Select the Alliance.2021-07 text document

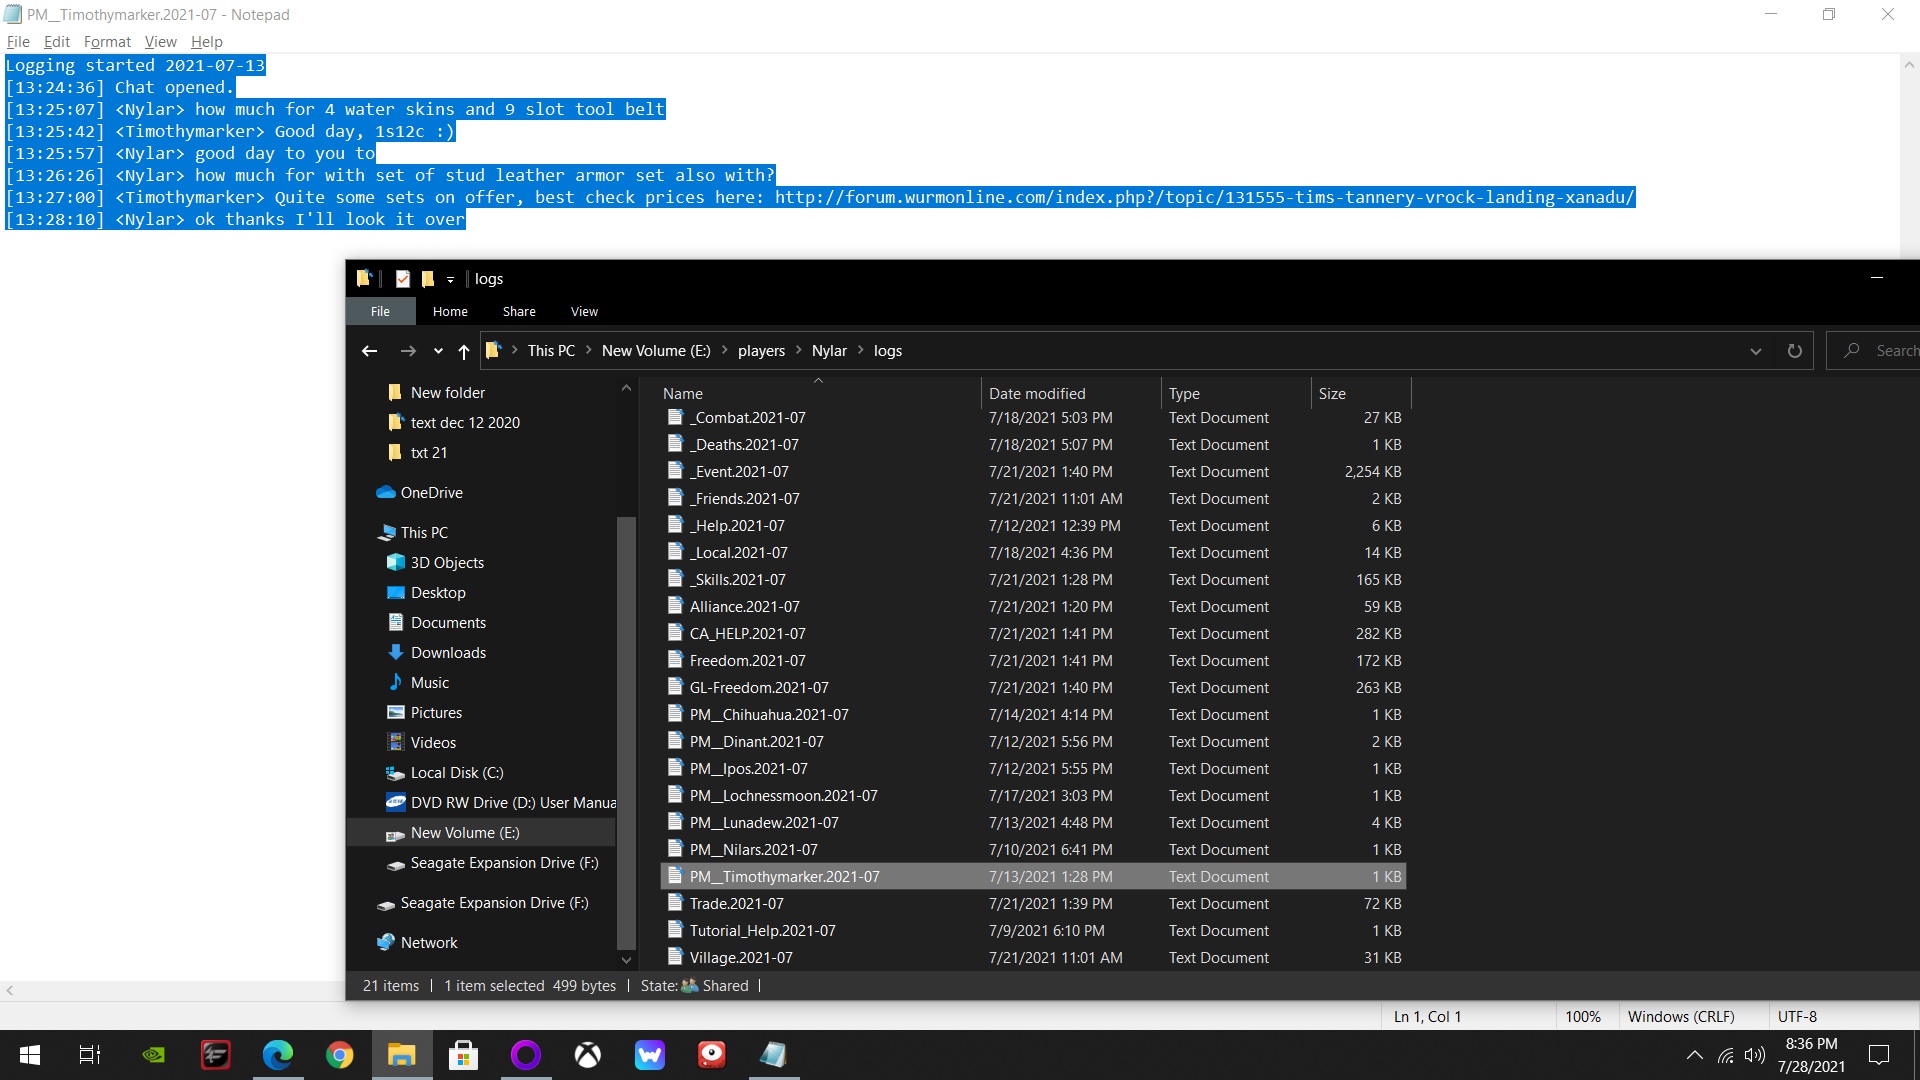744,607
